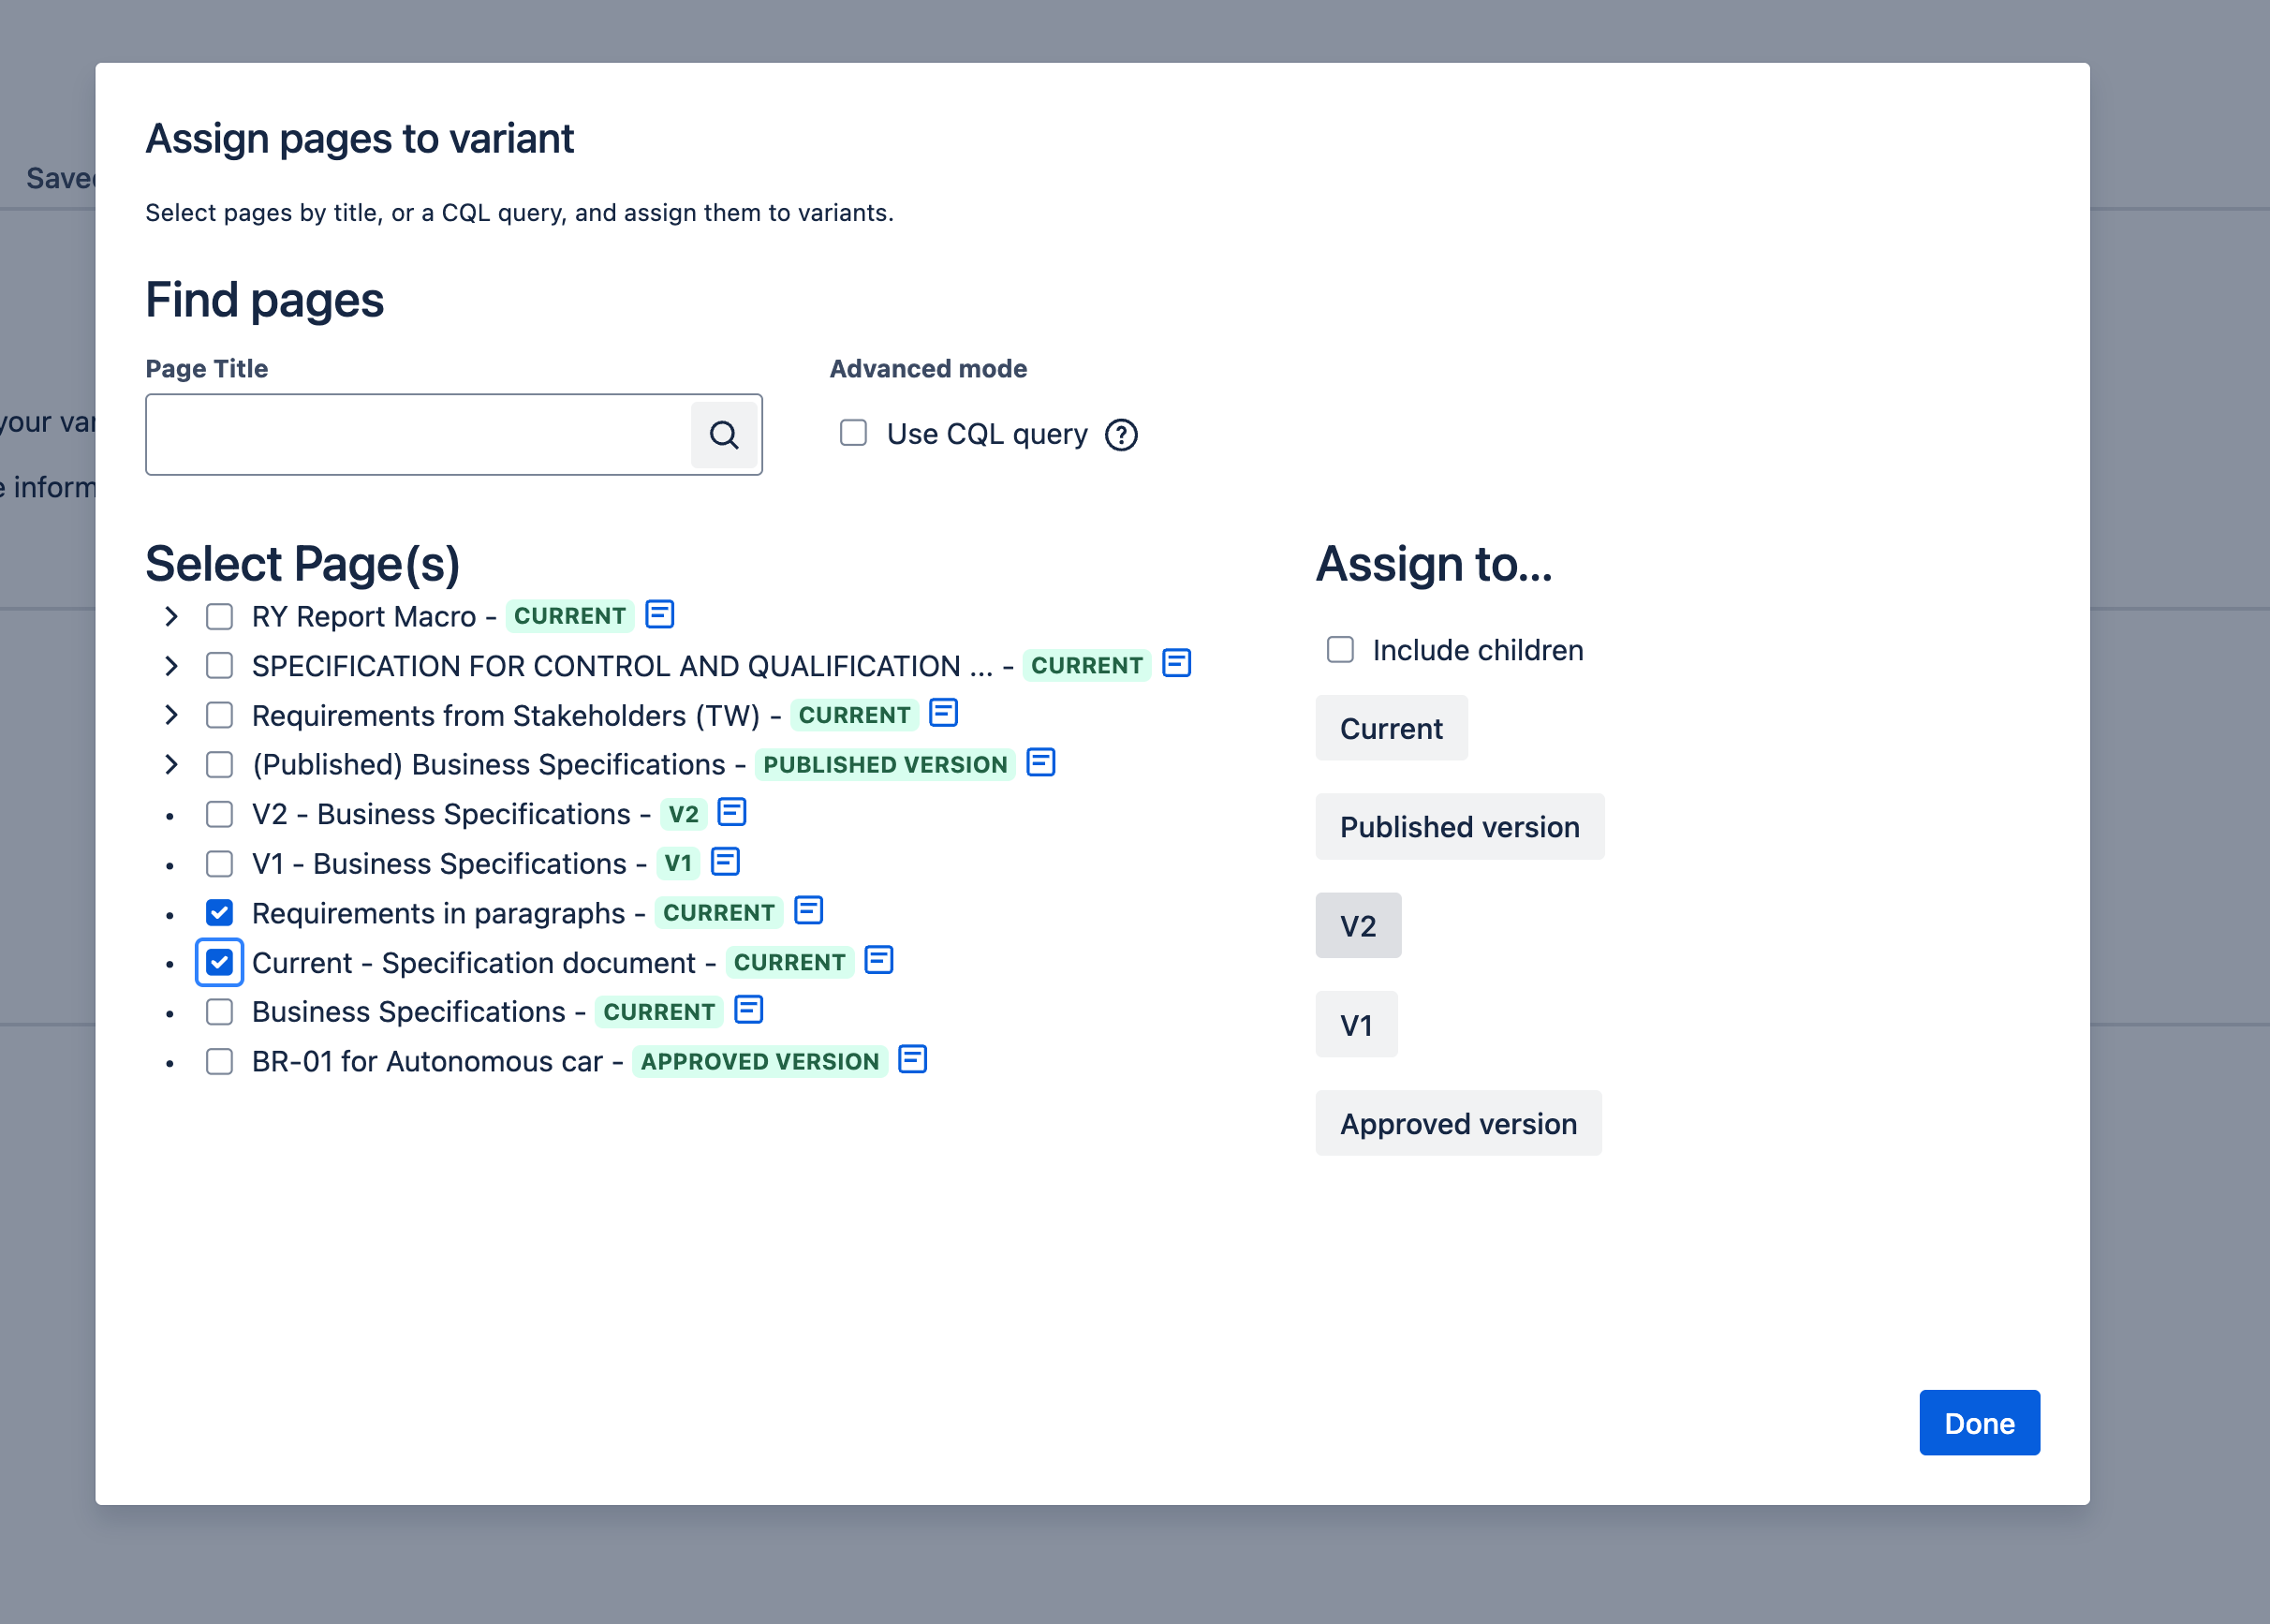Assign selected pages to V2 variant
The width and height of the screenshot is (2270, 1624).
pyautogui.click(x=1357, y=926)
